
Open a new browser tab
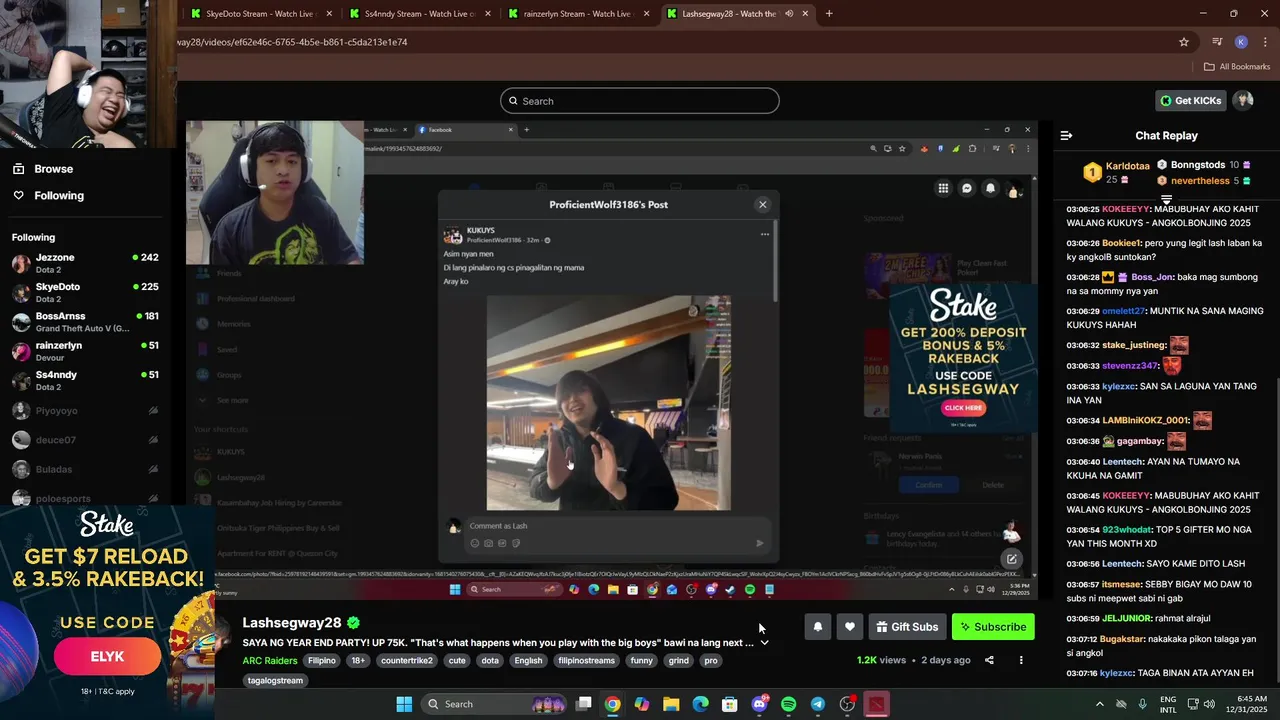tap(829, 14)
